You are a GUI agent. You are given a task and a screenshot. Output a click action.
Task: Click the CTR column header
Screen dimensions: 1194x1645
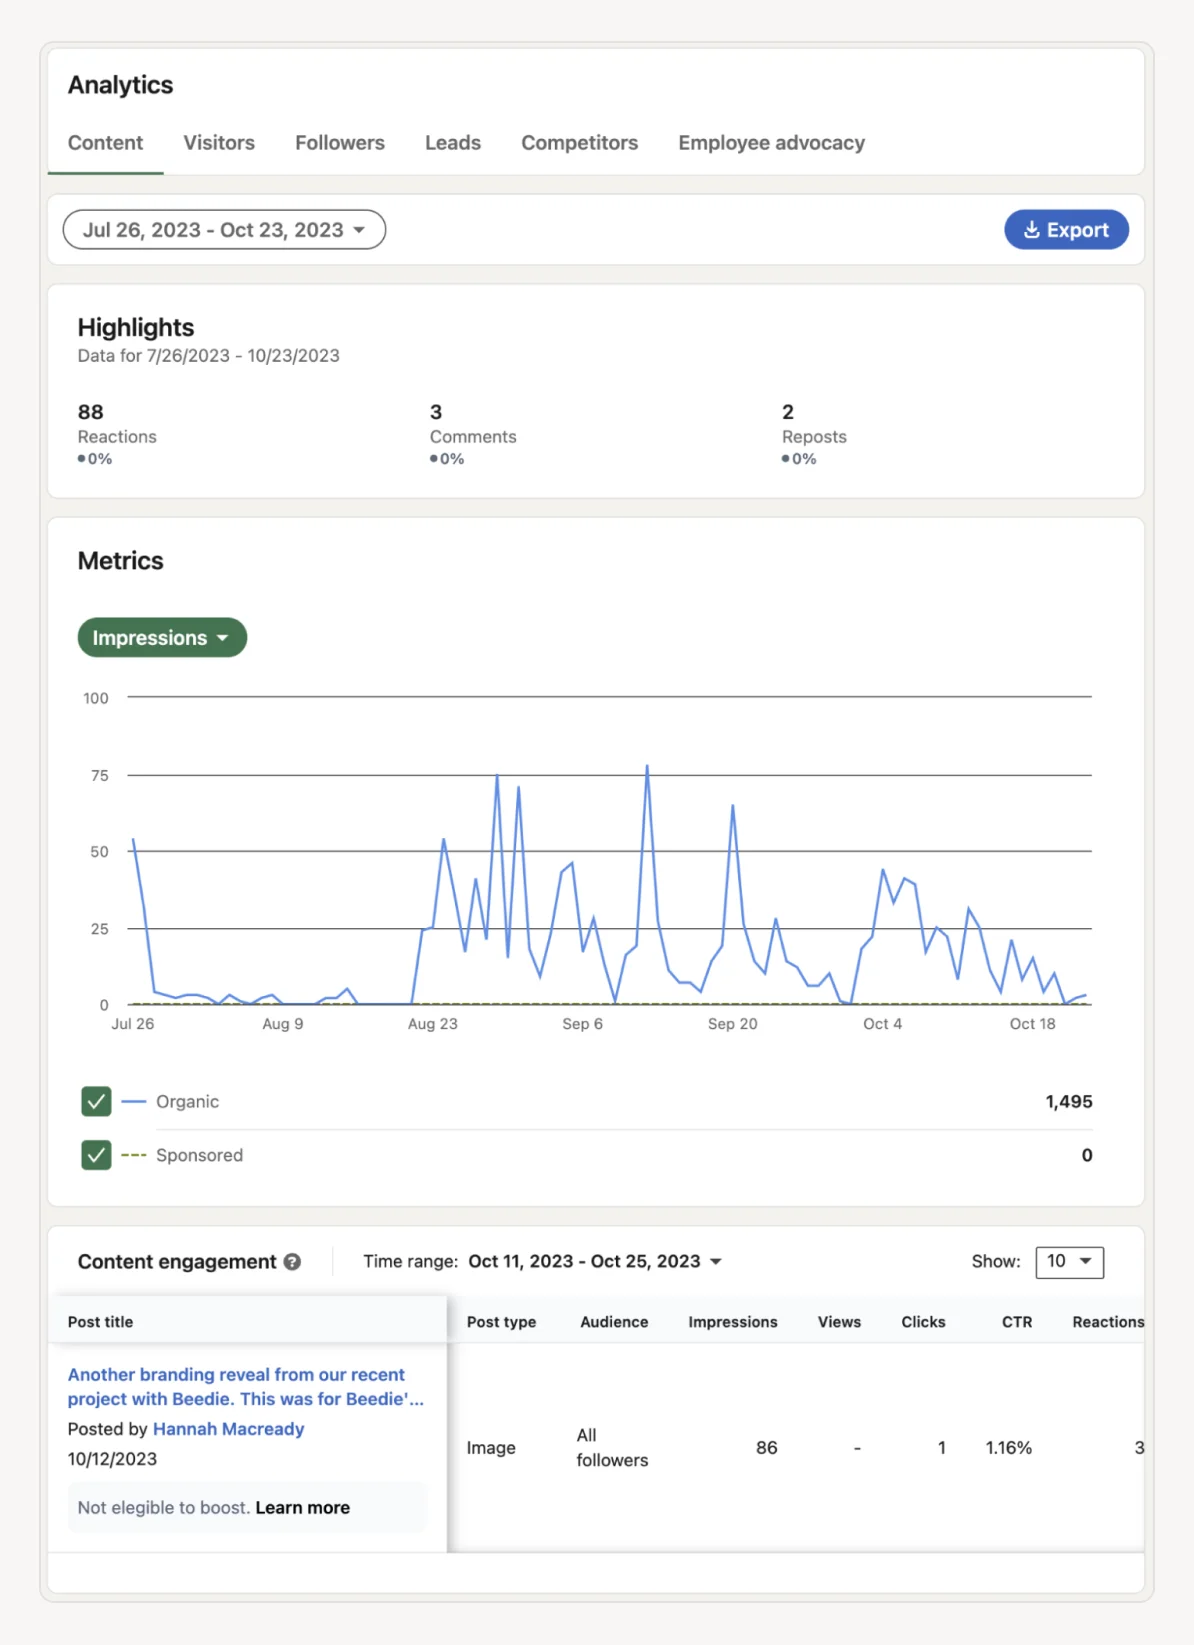click(x=1017, y=1322)
